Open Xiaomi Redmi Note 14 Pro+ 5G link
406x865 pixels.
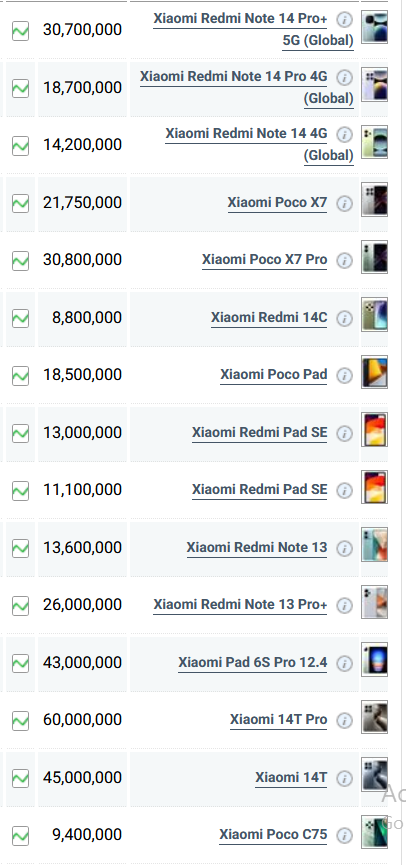coord(253,29)
